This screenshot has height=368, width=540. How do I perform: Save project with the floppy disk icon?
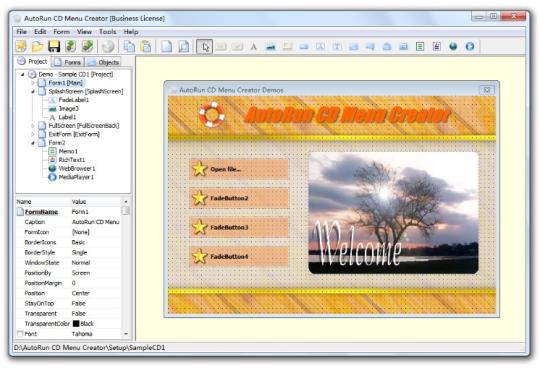(x=54, y=46)
